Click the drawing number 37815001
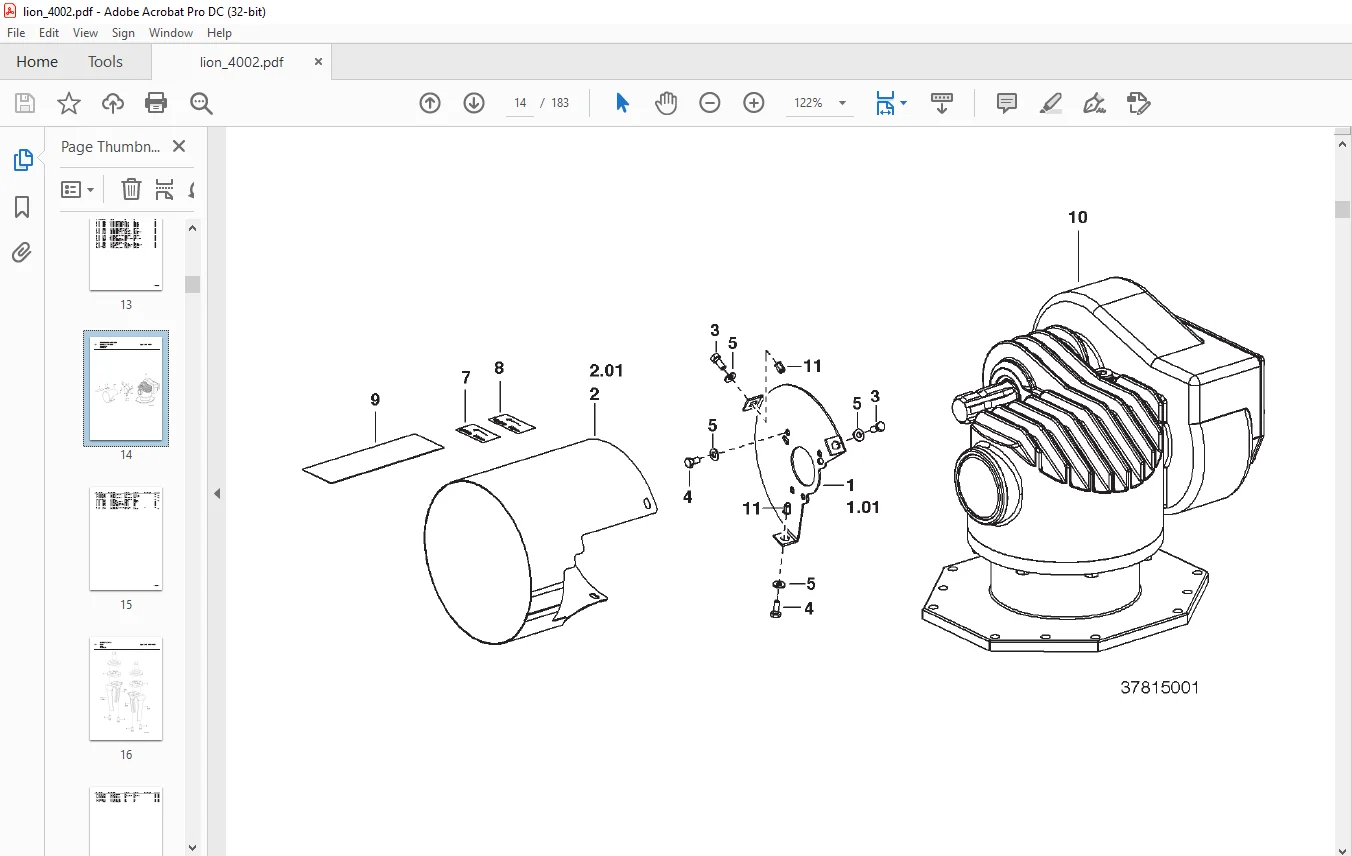The height and width of the screenshot is (856, 1352). click(x=1159, y=687)
